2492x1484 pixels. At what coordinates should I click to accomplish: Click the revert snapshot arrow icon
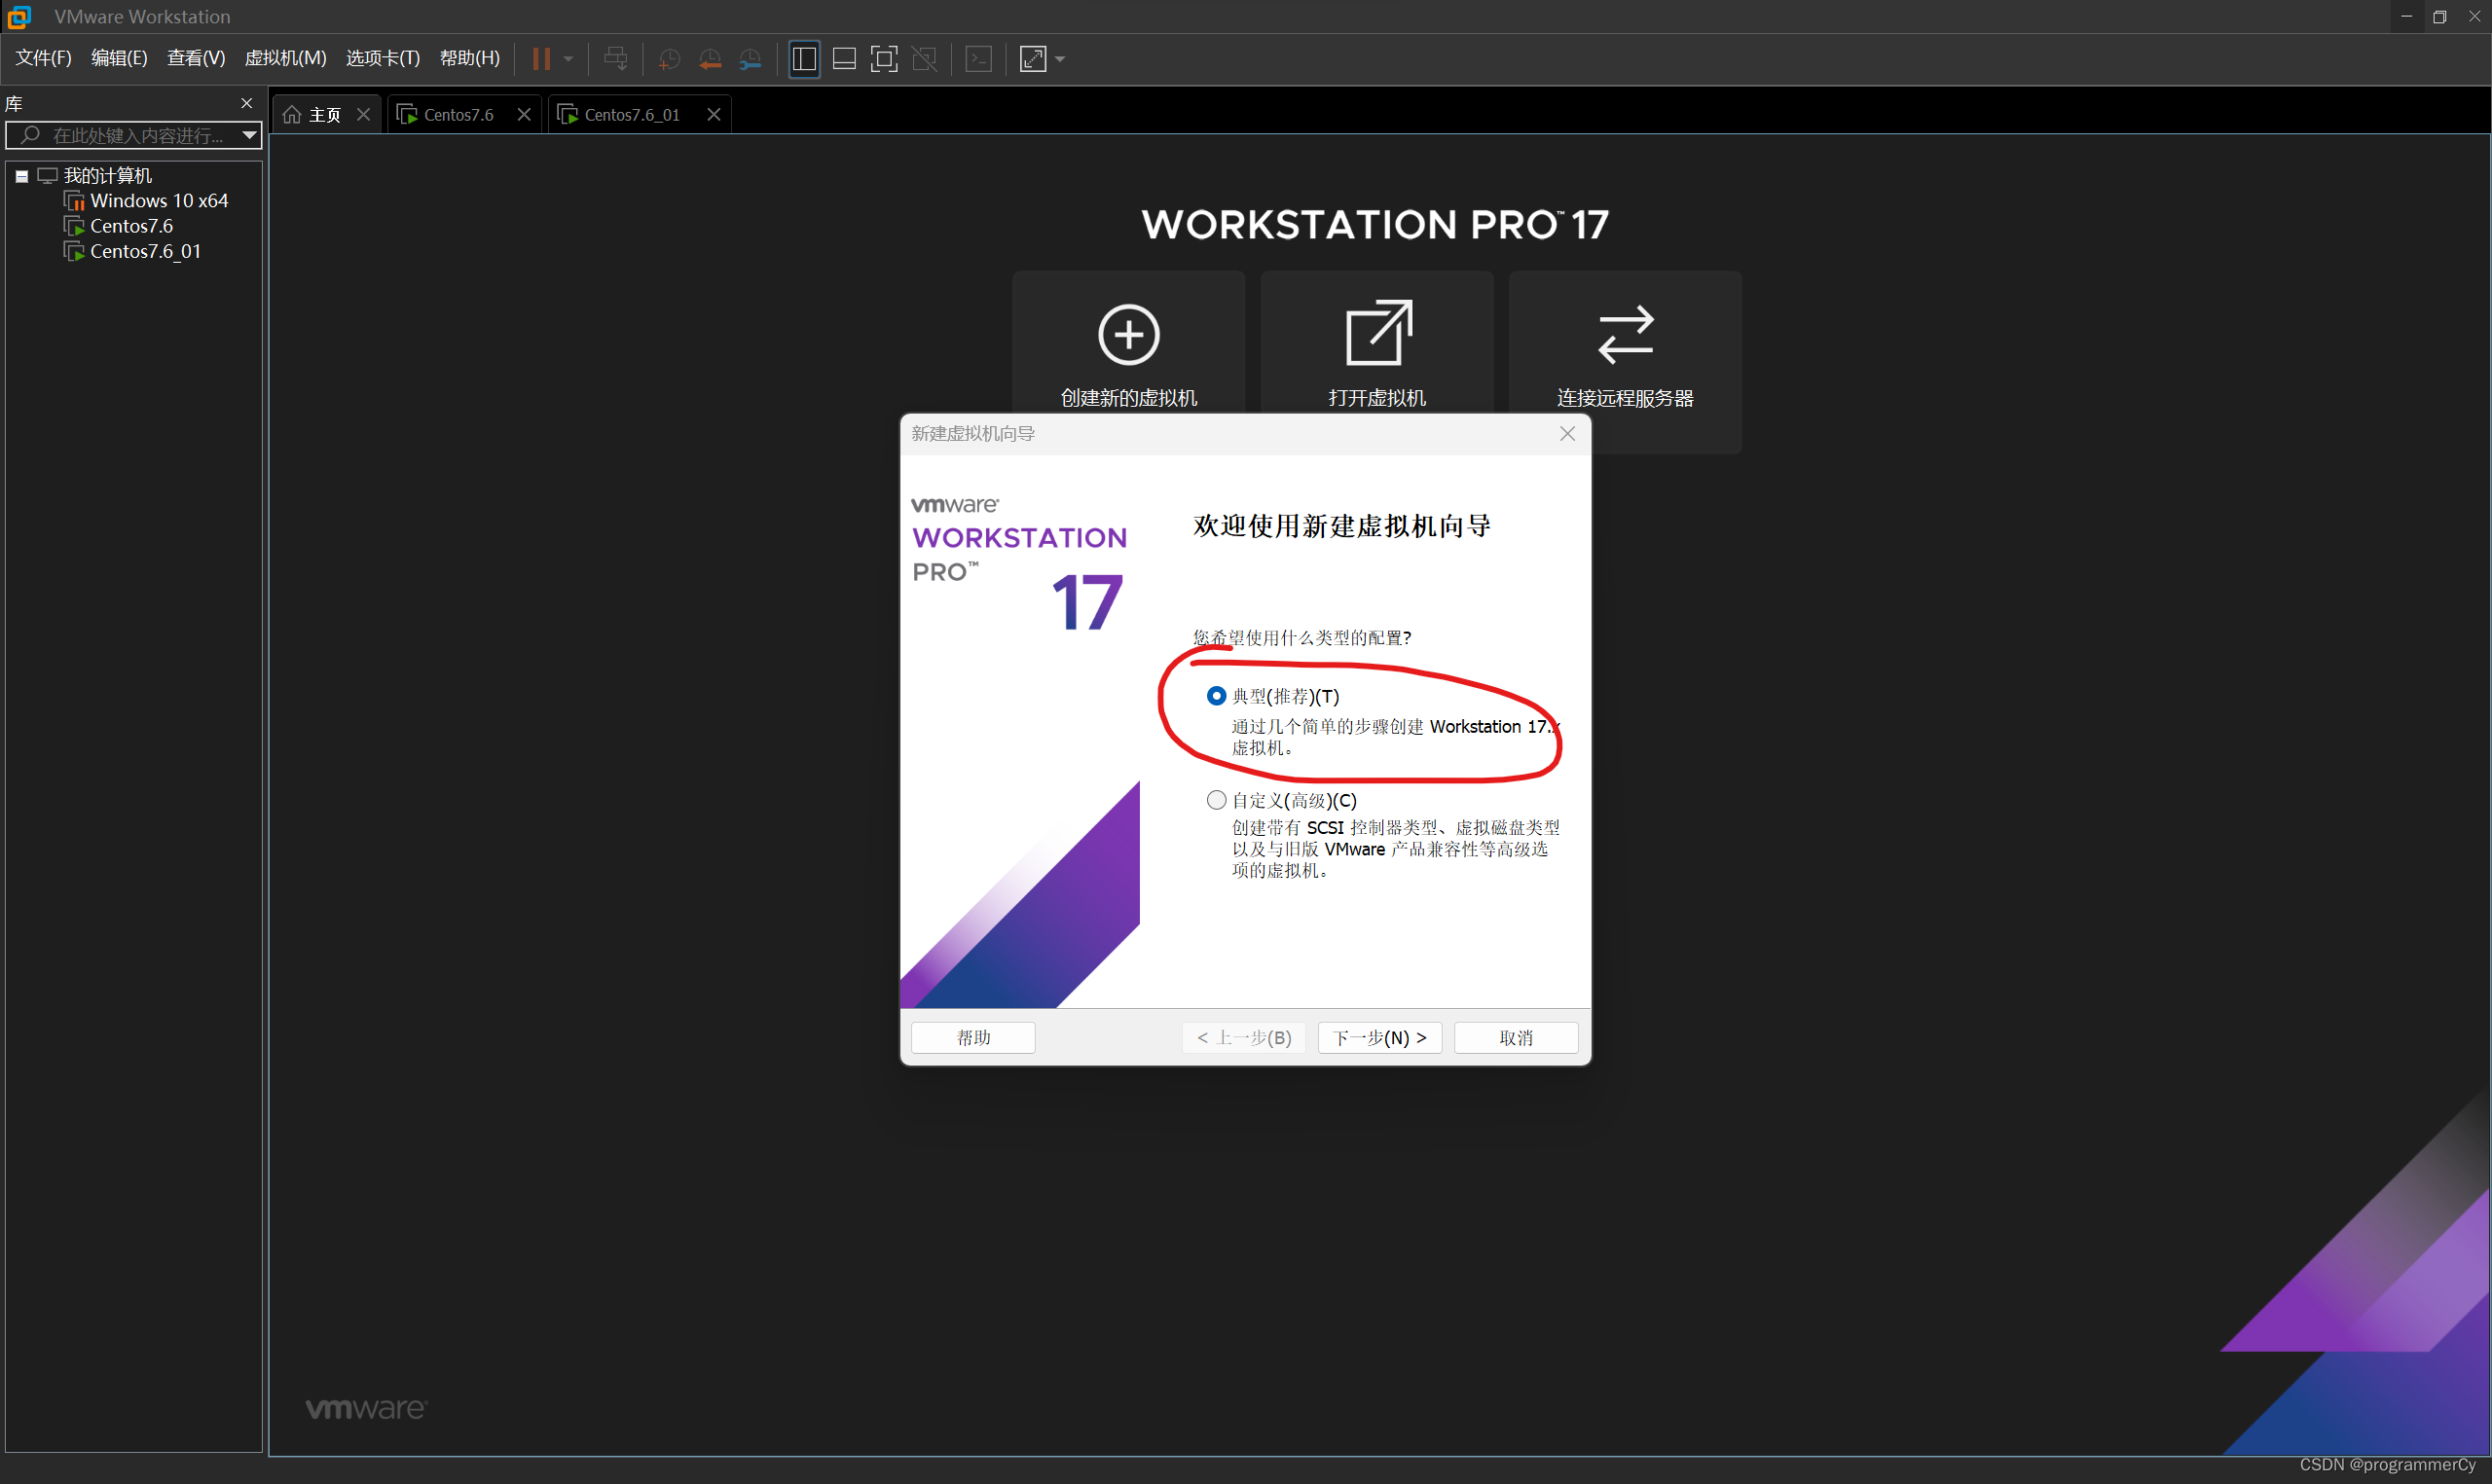tap(710, 59)
